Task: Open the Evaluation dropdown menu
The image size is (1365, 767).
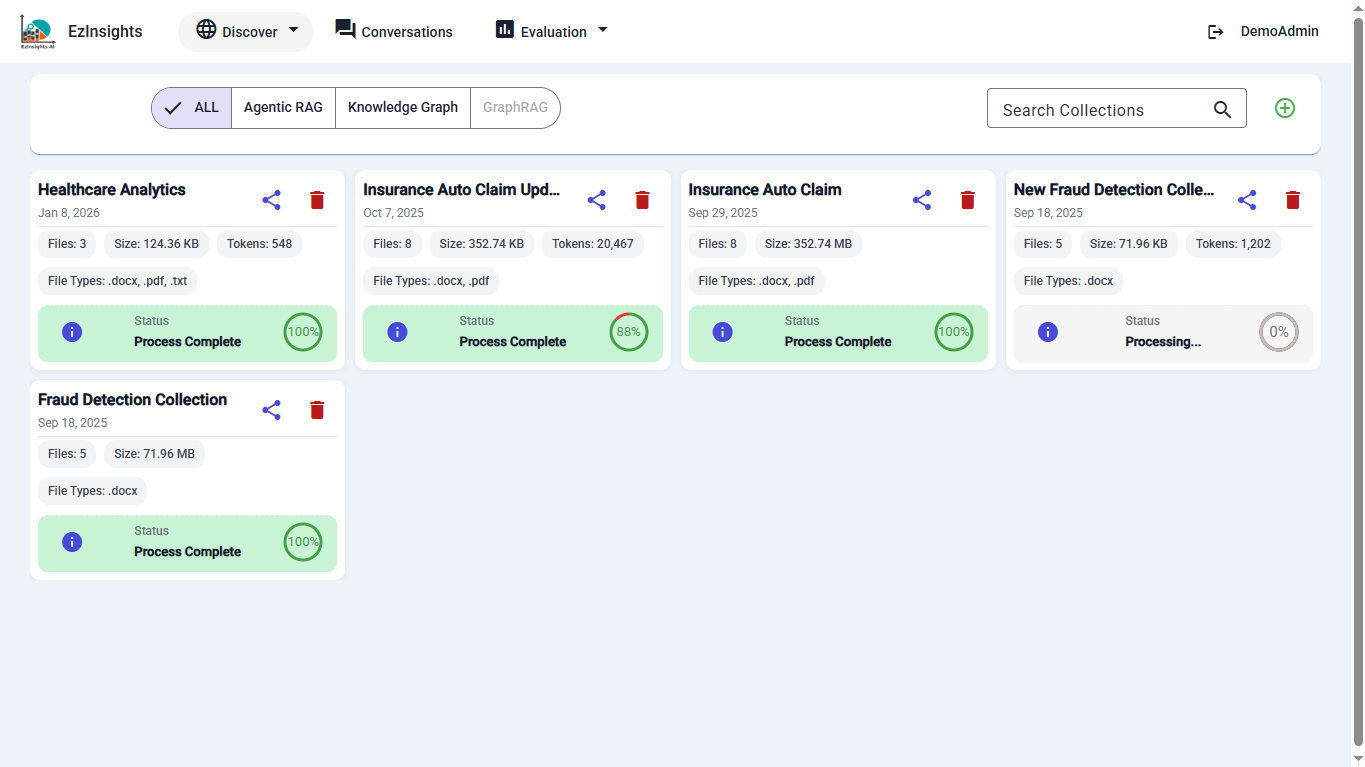Action: pos(551,32)
